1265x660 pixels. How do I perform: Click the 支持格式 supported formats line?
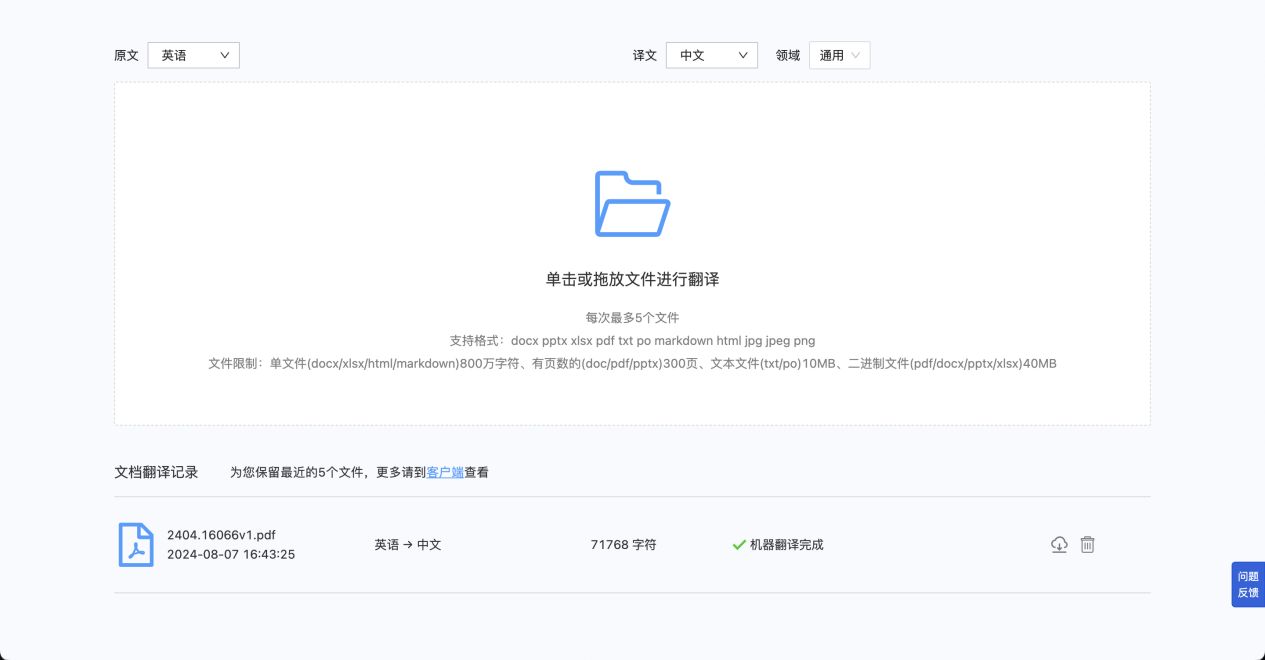click(x=632, y=341)
